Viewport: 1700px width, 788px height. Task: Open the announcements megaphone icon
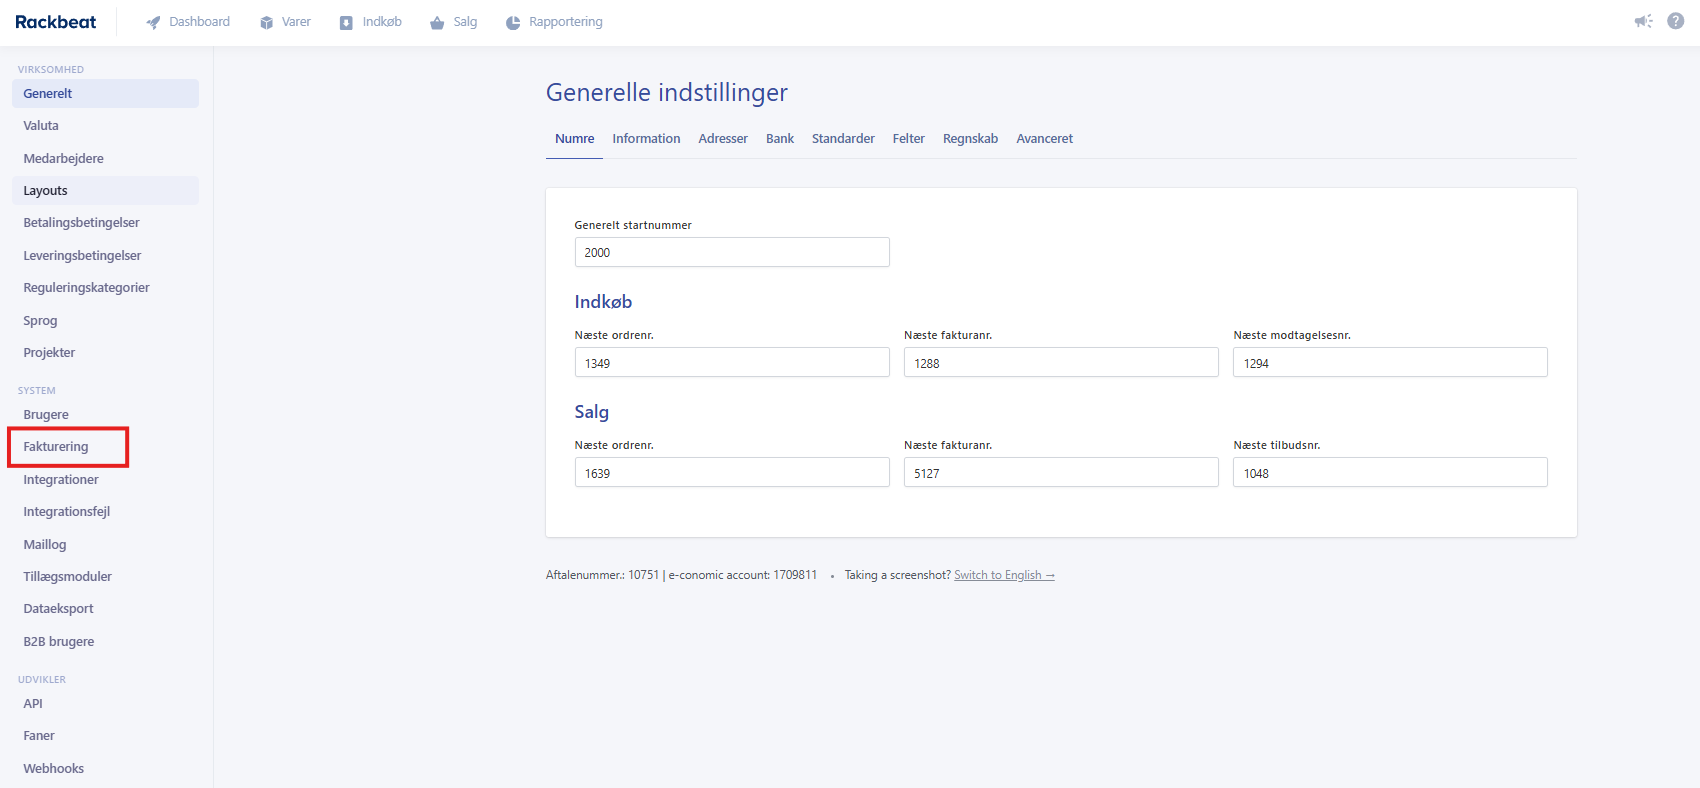[1643, 21]
